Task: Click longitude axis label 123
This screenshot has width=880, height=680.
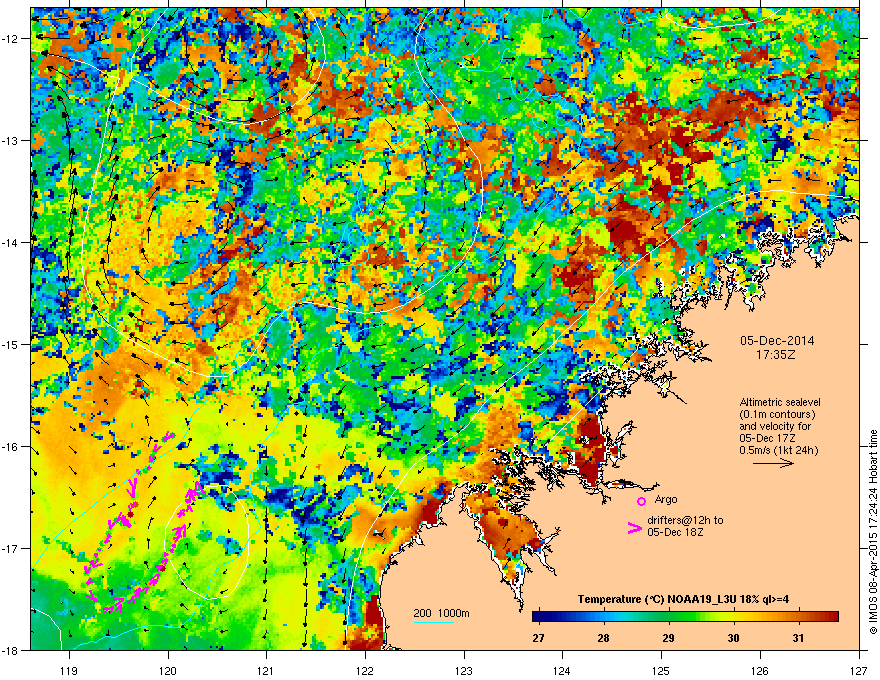Action: pos(464,670)
